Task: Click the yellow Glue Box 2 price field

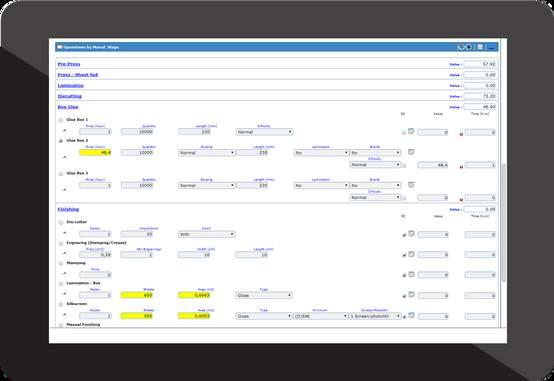Action: coord(95,153)
